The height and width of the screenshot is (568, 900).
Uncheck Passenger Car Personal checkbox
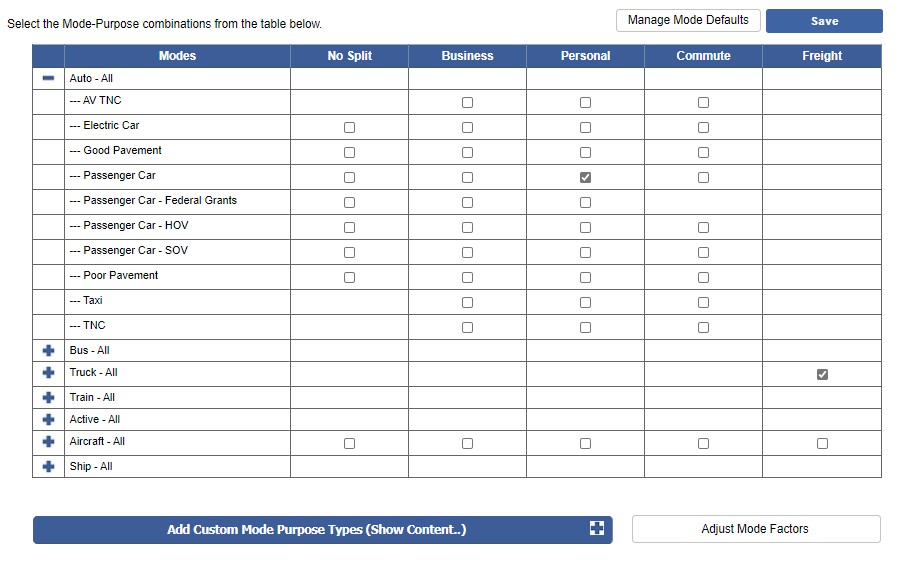tap(585, 177)
